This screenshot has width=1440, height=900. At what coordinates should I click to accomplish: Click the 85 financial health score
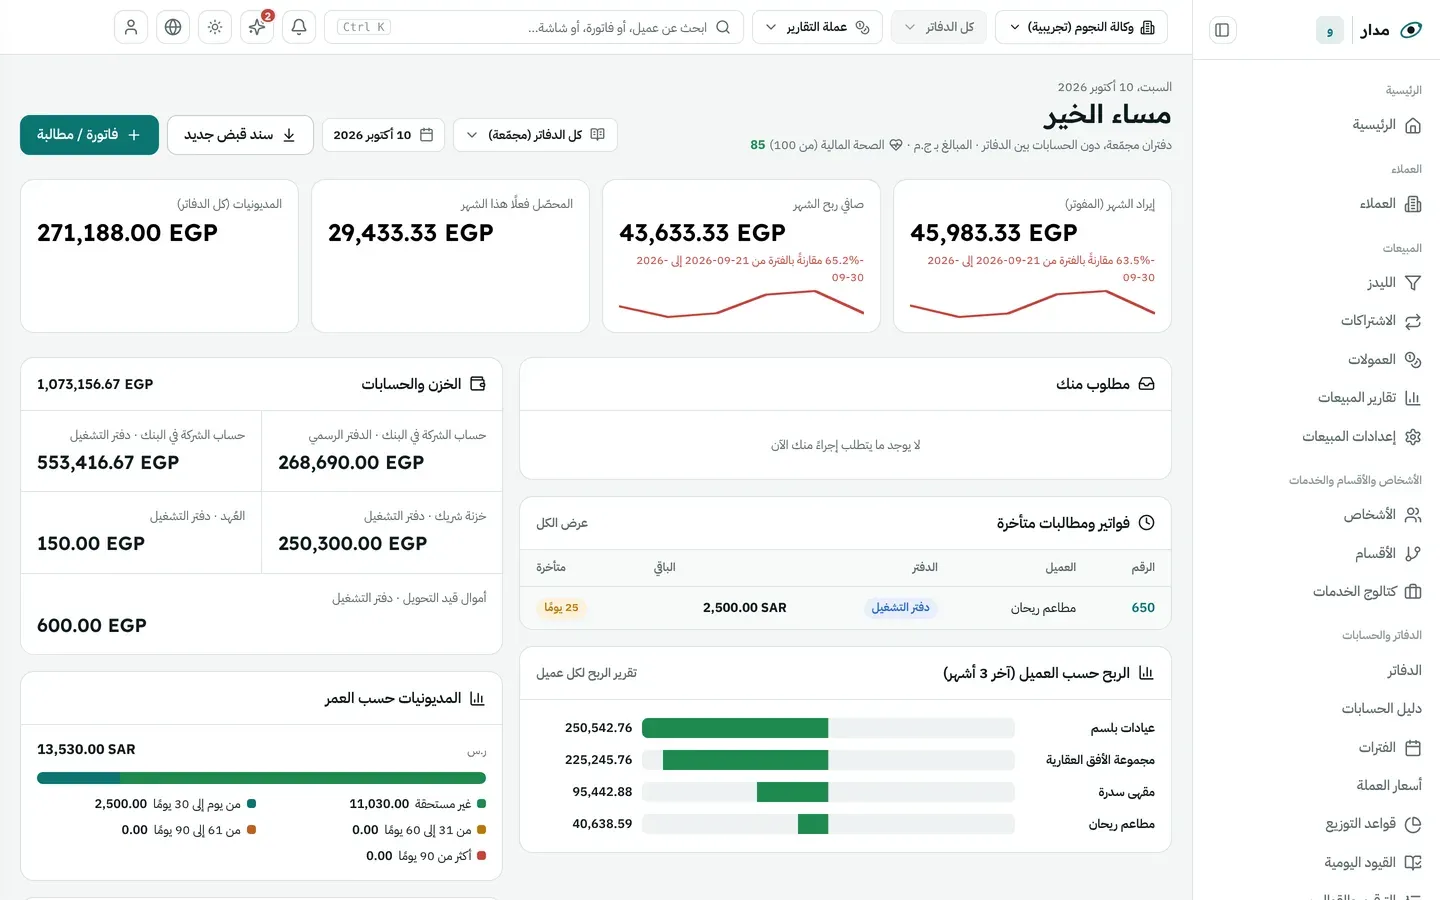(758, 145)
